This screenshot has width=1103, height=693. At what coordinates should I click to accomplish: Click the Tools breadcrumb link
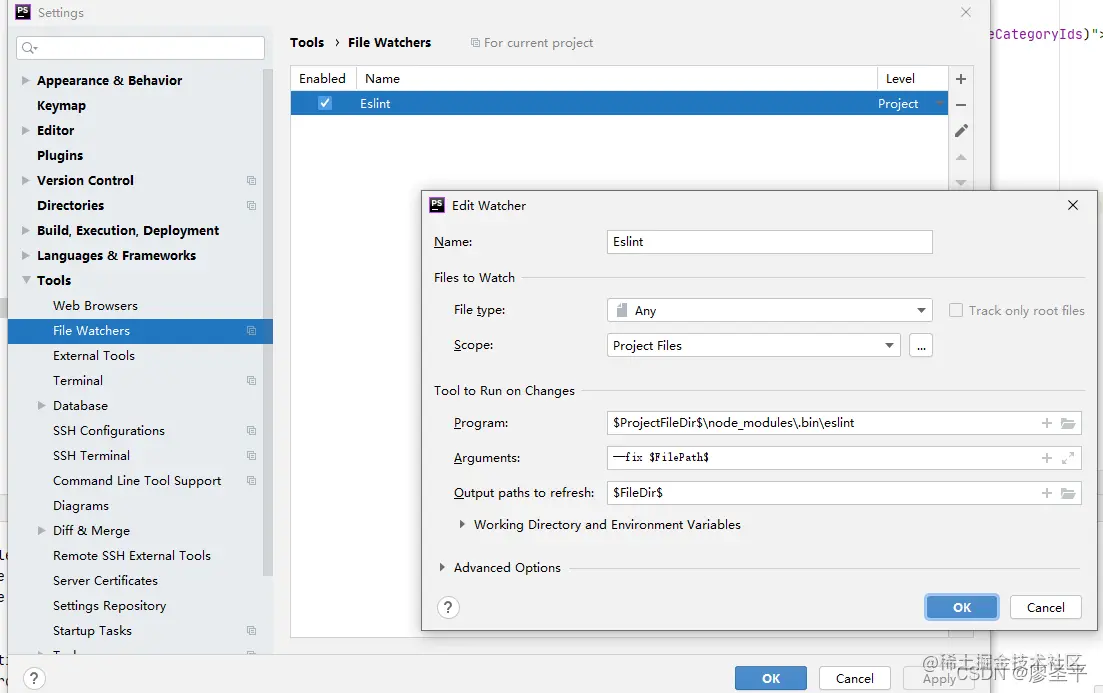coord(307,42)
